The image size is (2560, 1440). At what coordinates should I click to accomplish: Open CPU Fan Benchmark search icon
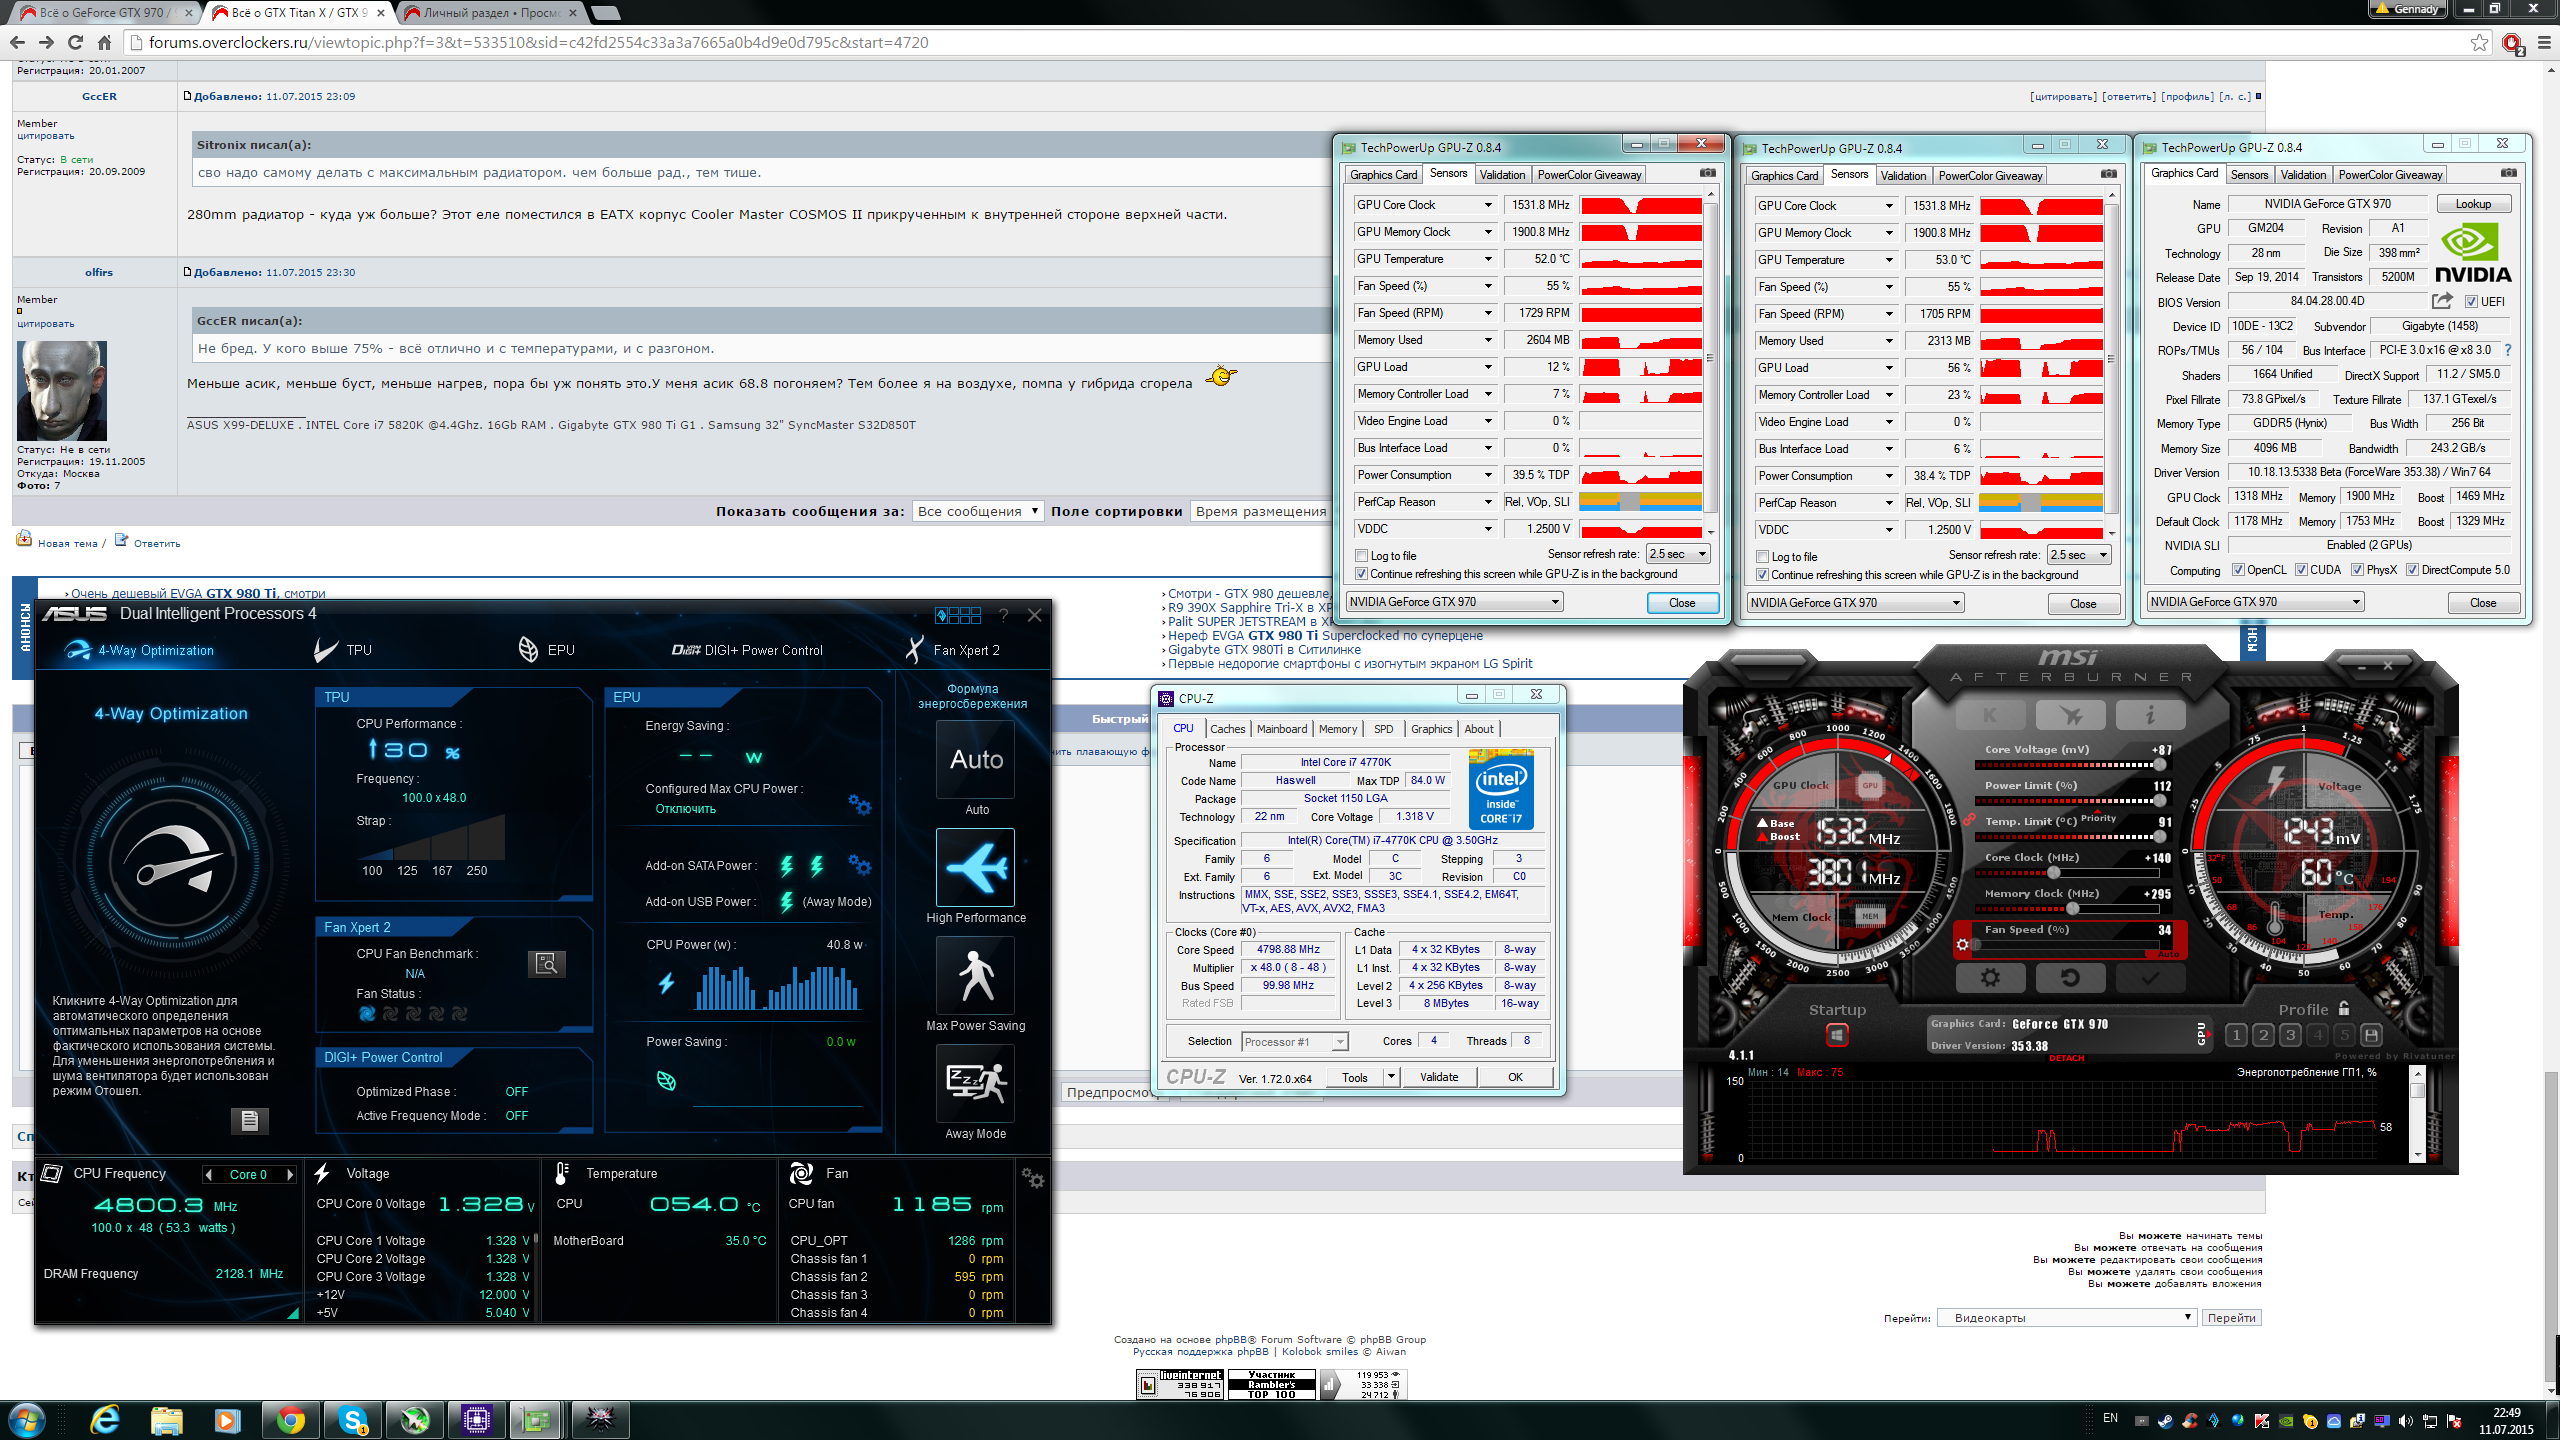(546, 963)
